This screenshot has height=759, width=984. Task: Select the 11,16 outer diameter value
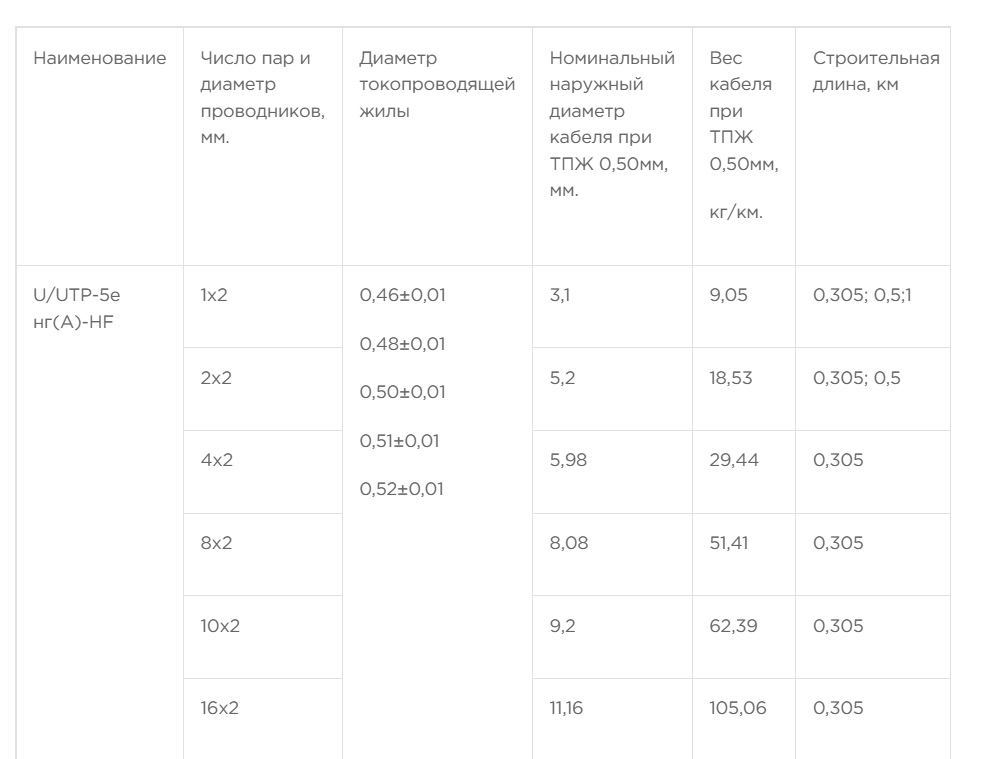(x=566, y=709)
